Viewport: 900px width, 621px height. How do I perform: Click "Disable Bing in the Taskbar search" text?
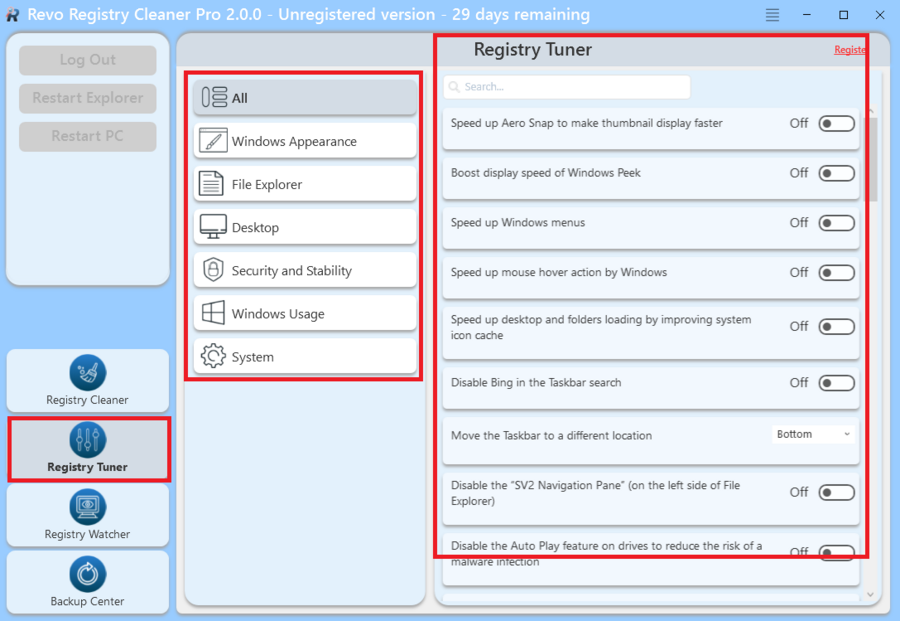pos(536,383)
